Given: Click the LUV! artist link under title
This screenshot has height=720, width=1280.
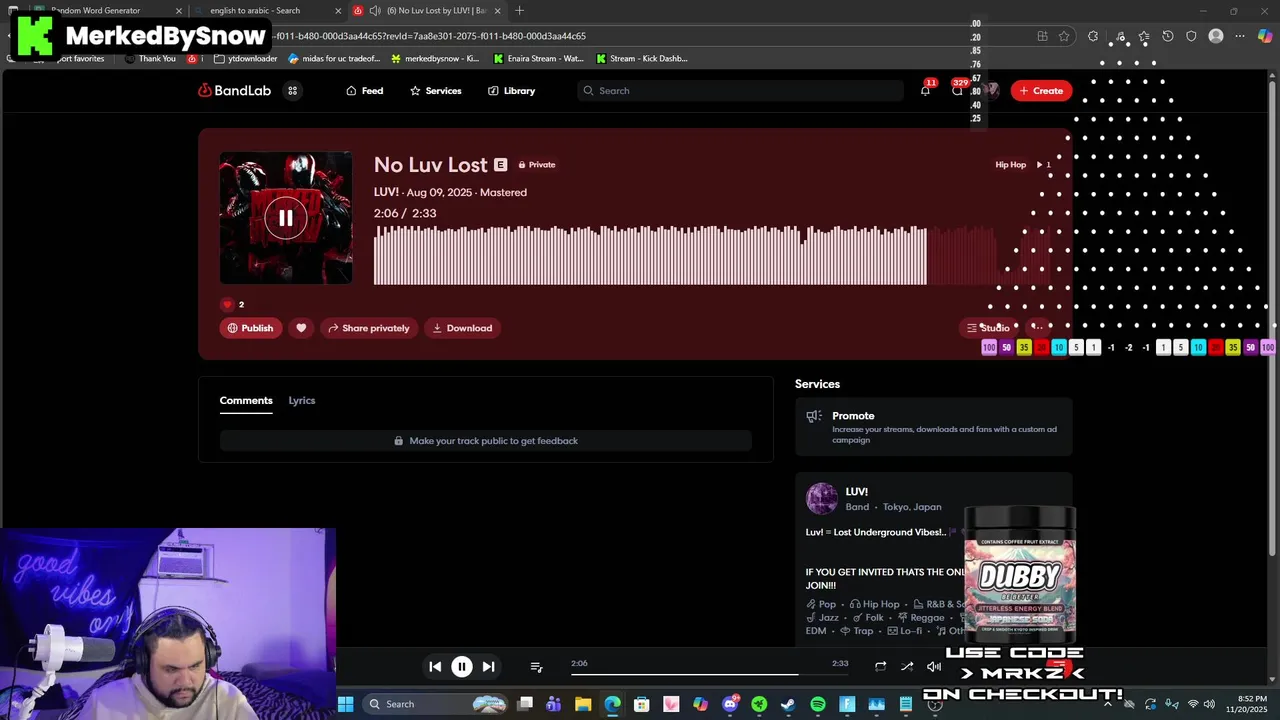Looking at the screenshot, I should (x=386, y=192).
